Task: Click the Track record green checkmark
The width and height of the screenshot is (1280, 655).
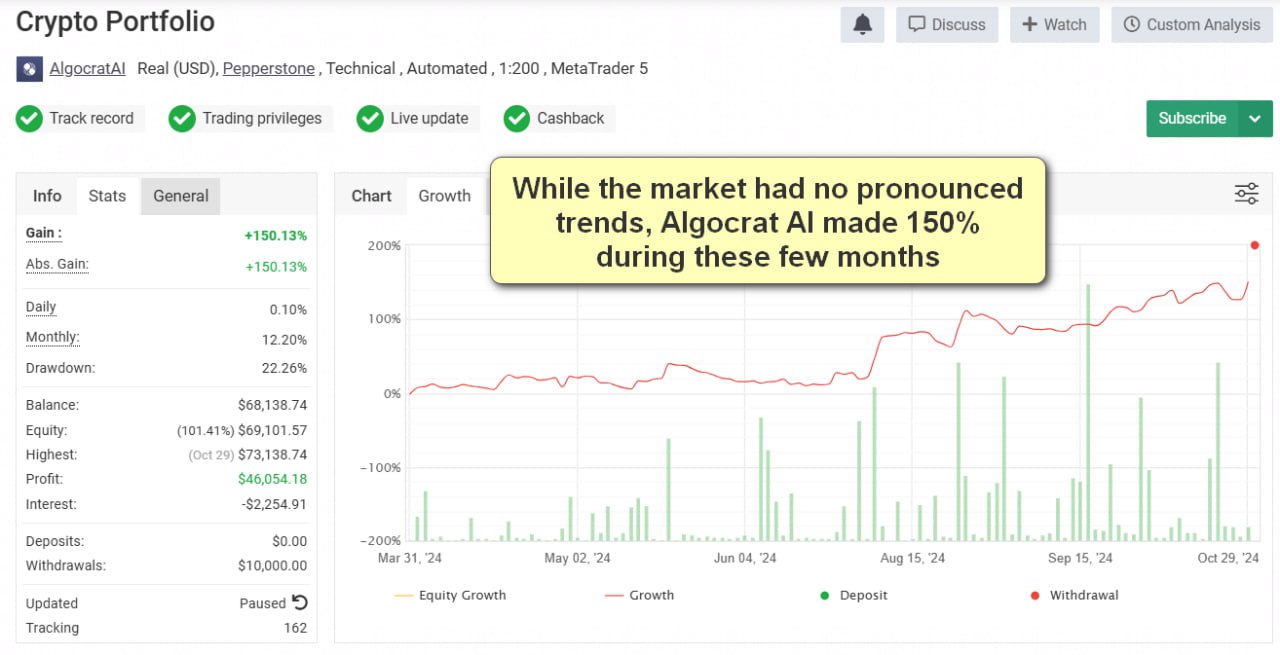Action: pos(29,118)
